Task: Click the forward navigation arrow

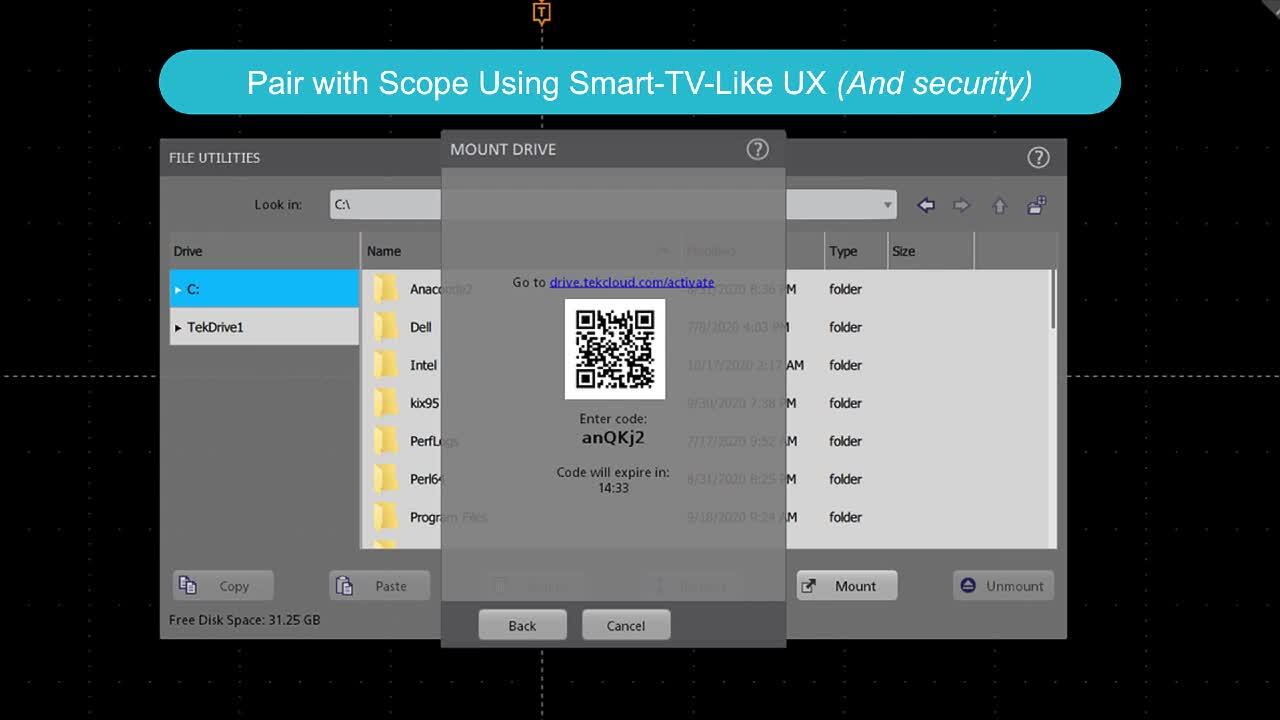Action: point(962,204)
